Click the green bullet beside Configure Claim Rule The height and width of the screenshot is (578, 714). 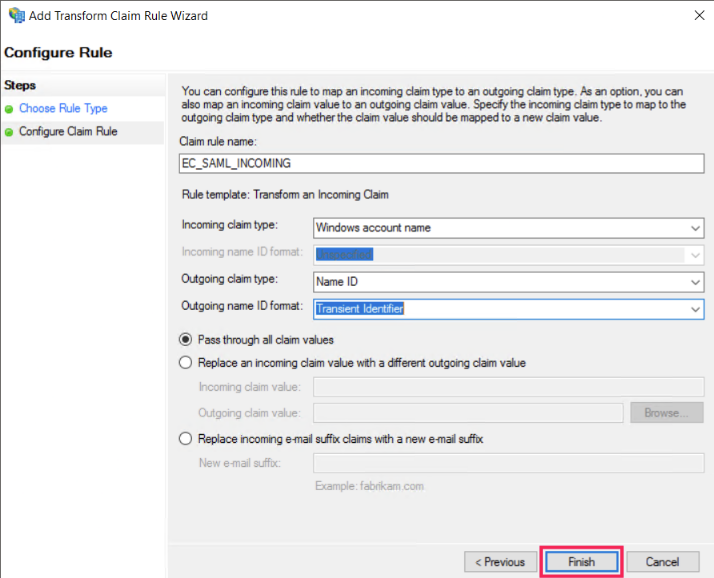click(10, 132)
